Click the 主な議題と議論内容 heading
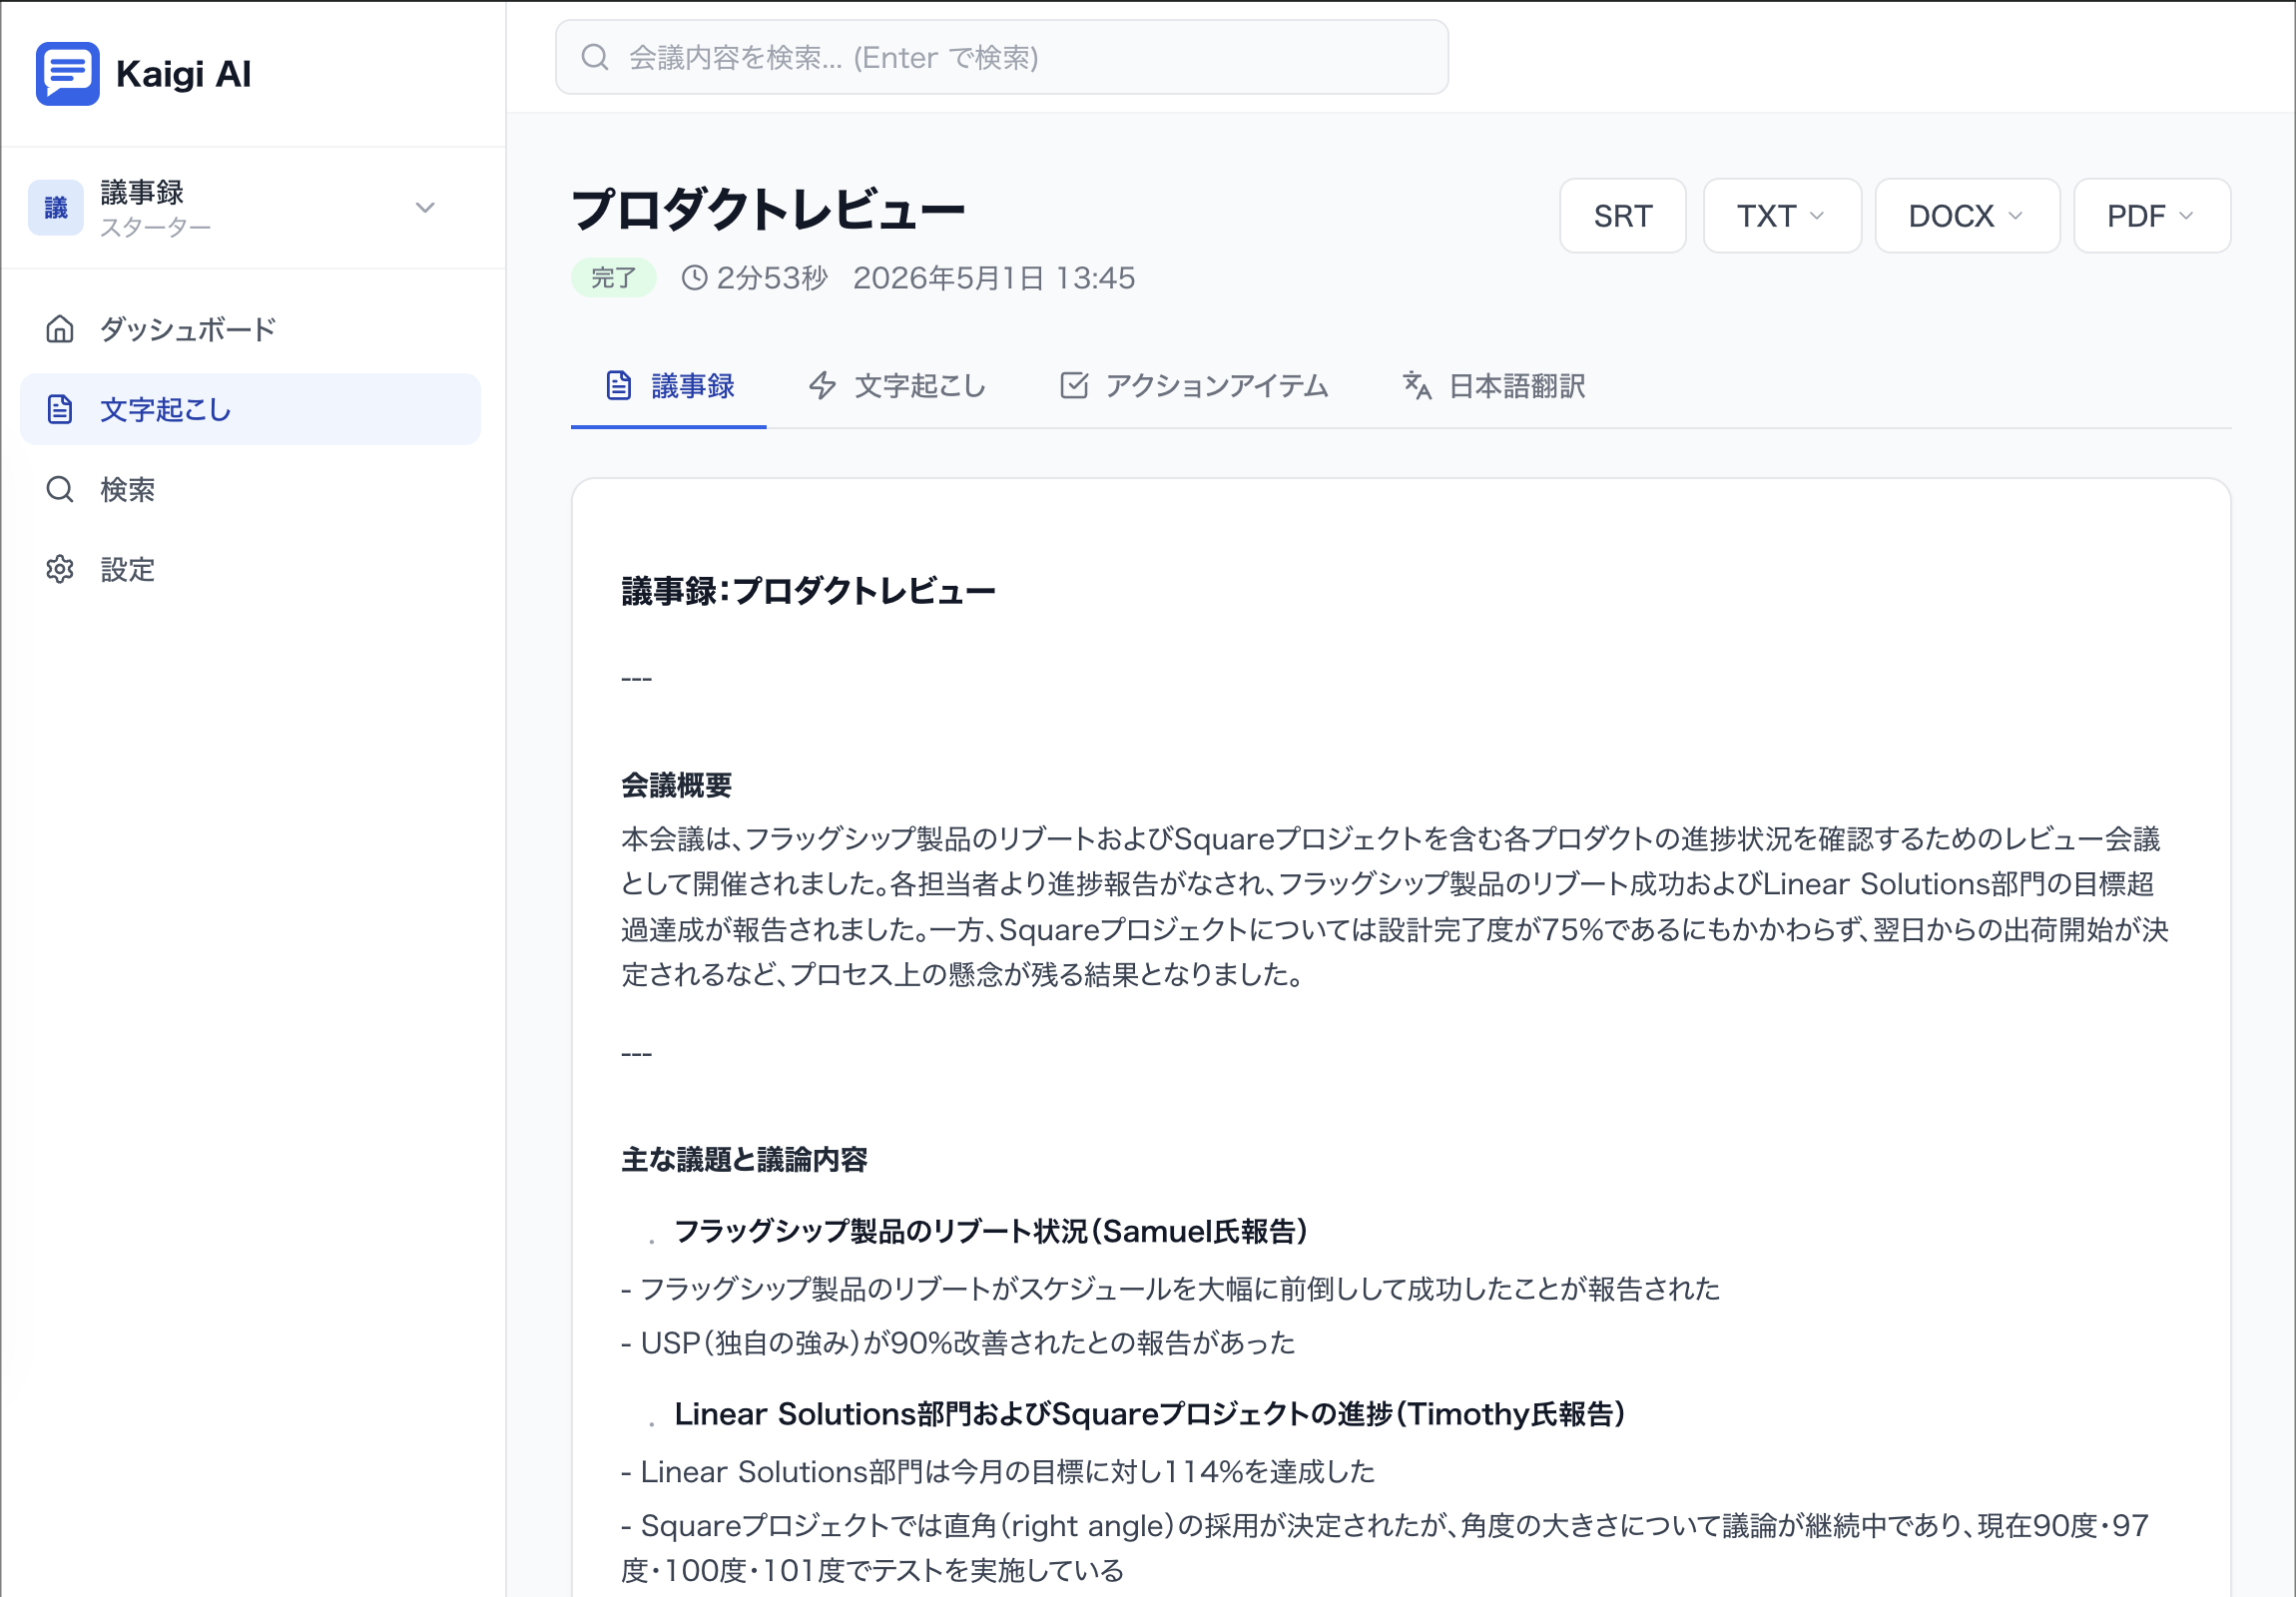 (744, 1159)
